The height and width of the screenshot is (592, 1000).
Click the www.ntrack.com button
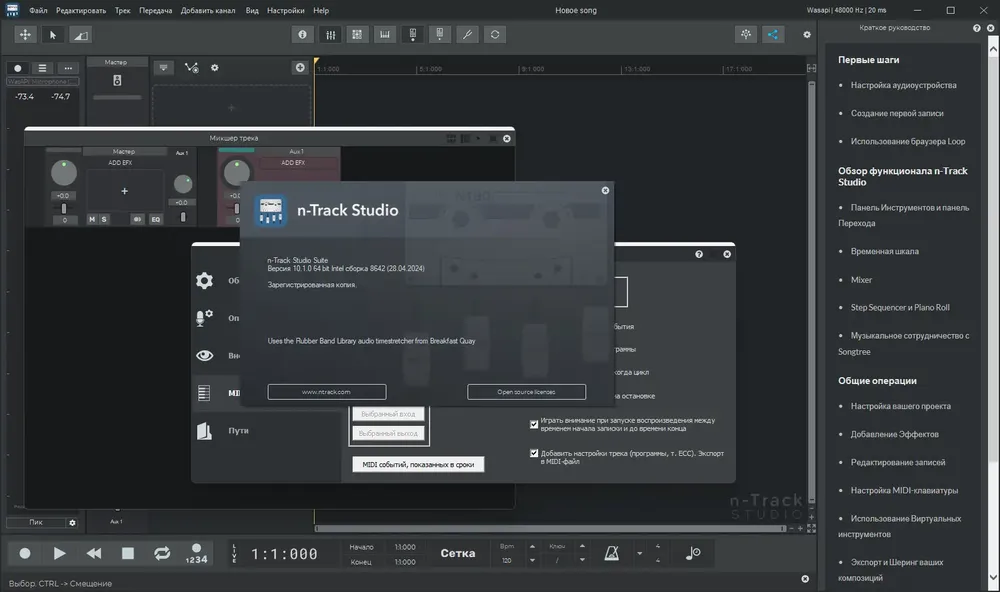click(327, 392)
